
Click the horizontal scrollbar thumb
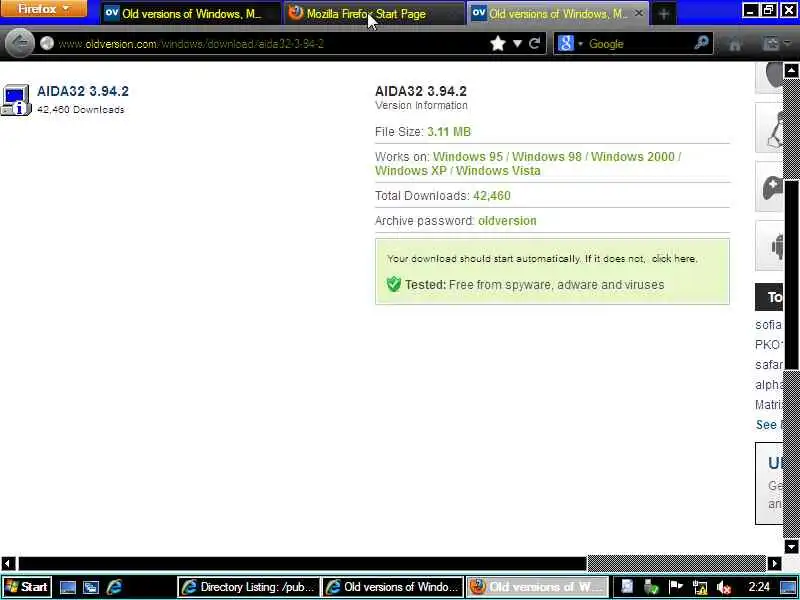coord(303,563)
